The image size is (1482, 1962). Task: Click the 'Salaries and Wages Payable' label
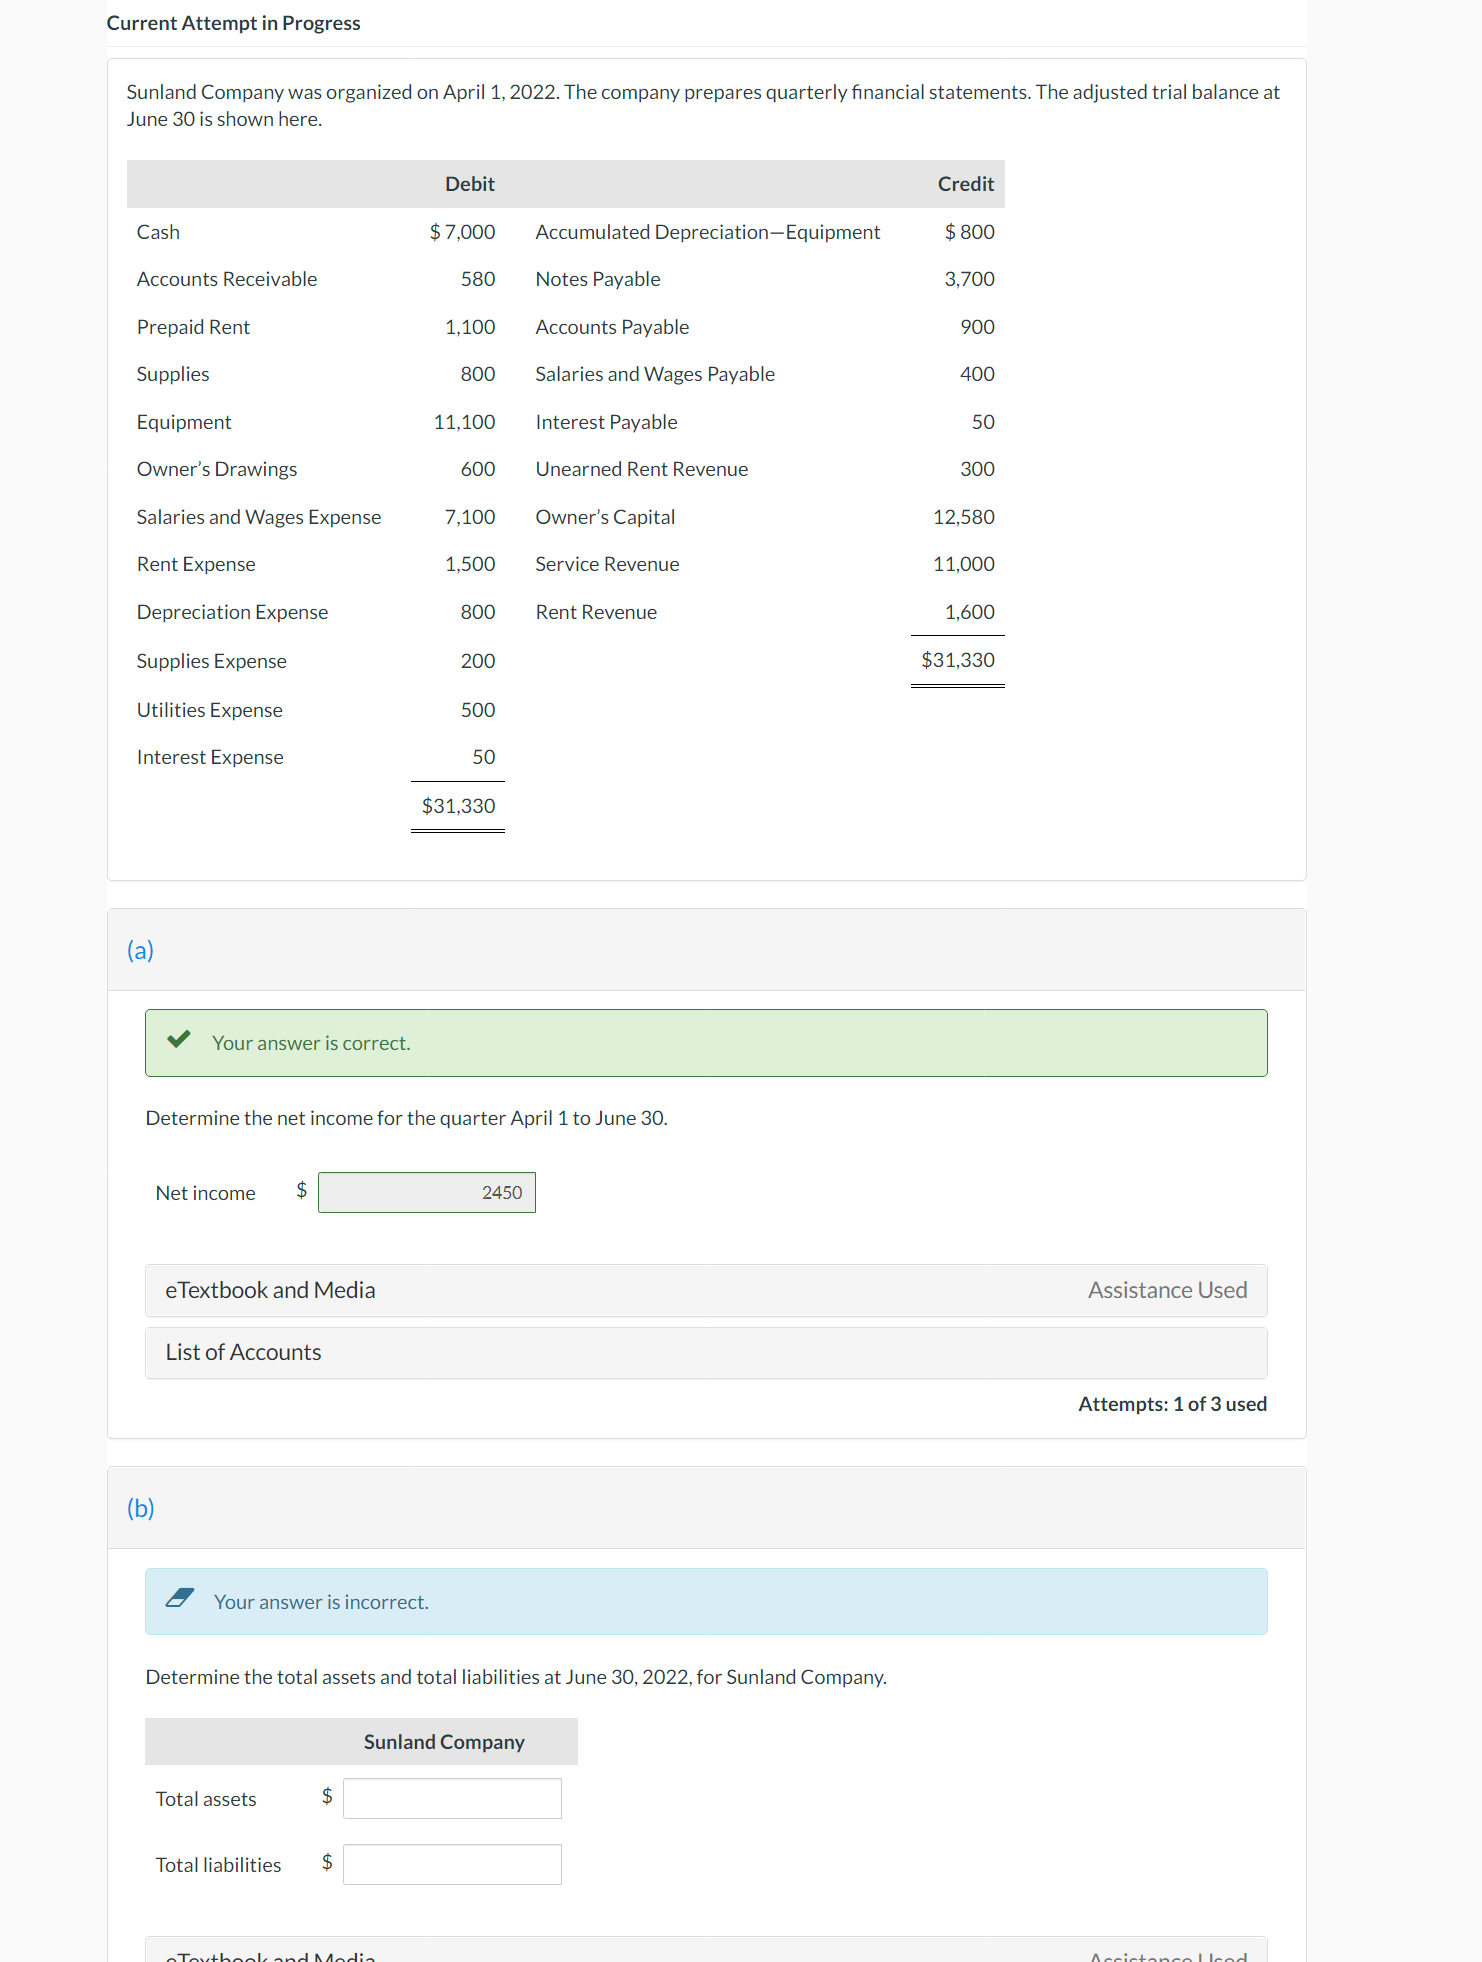(655, 374)
